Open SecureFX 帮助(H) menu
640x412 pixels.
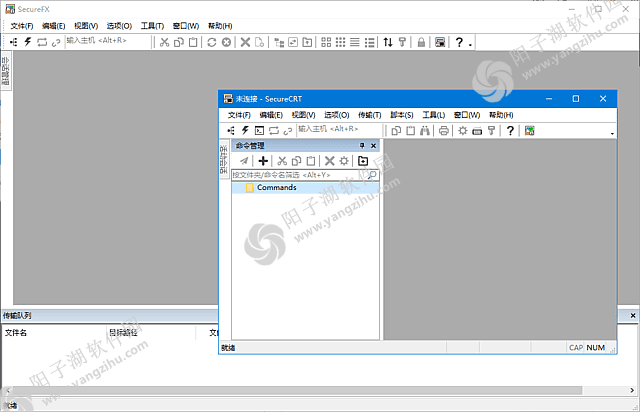[220, 26]
